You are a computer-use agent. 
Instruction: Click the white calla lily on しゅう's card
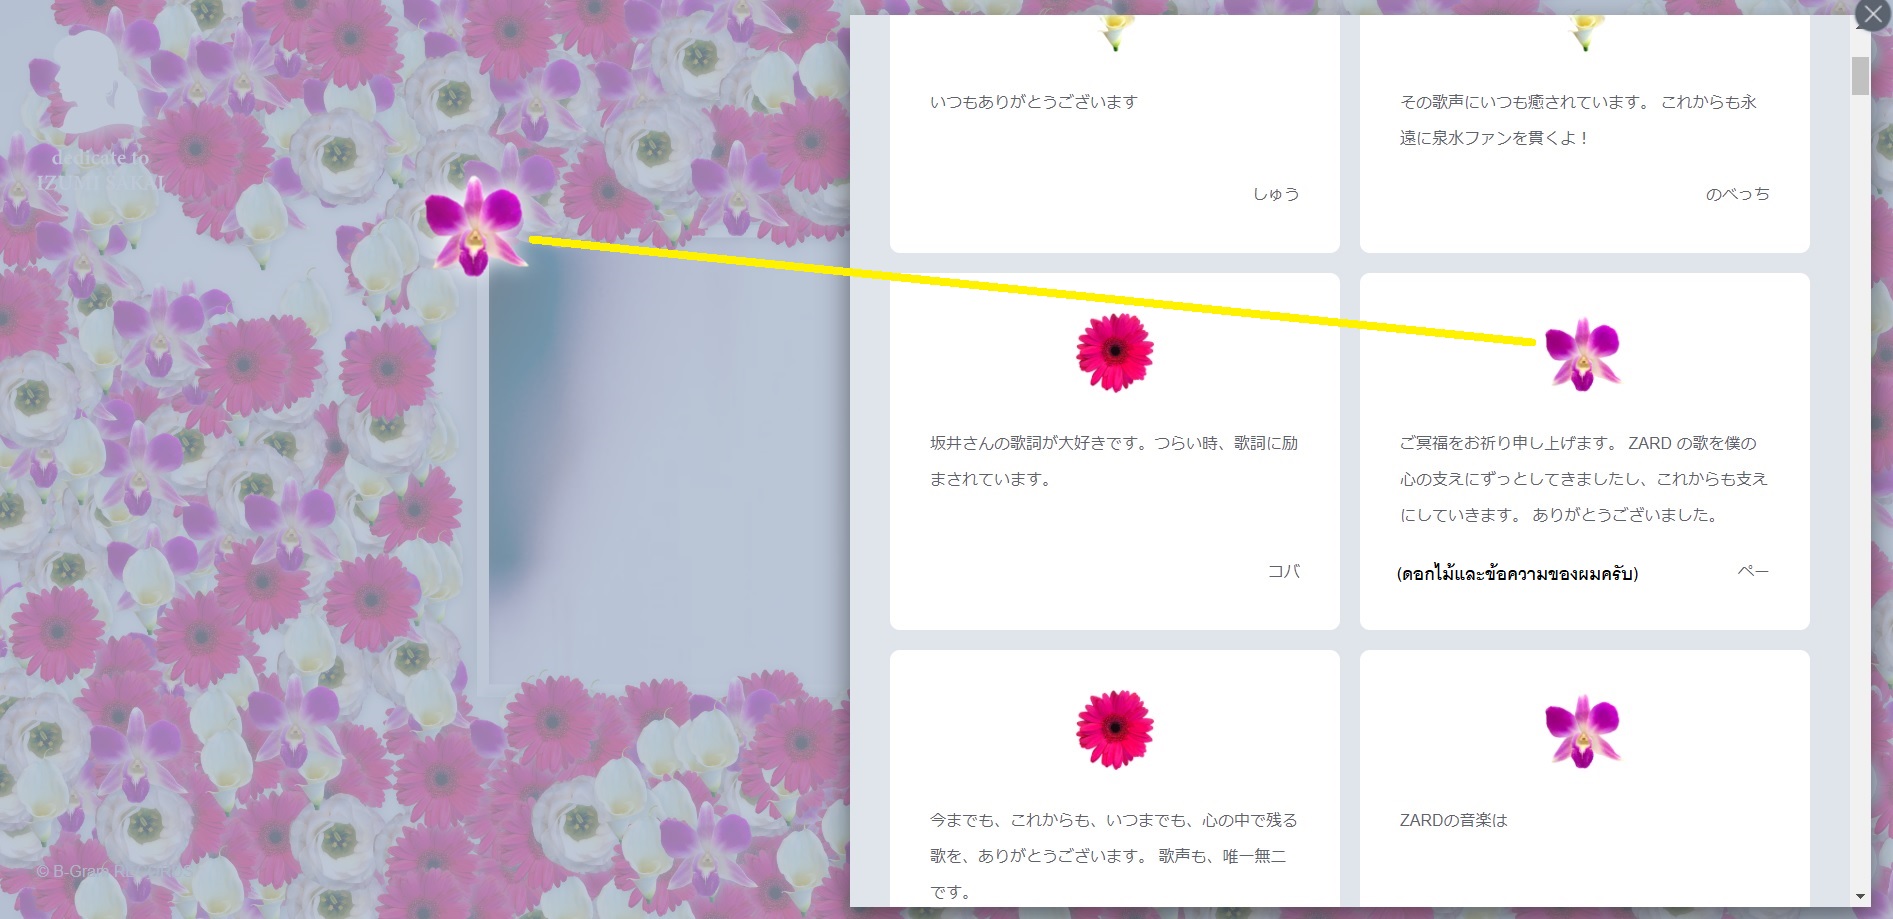pos(1115,32)
